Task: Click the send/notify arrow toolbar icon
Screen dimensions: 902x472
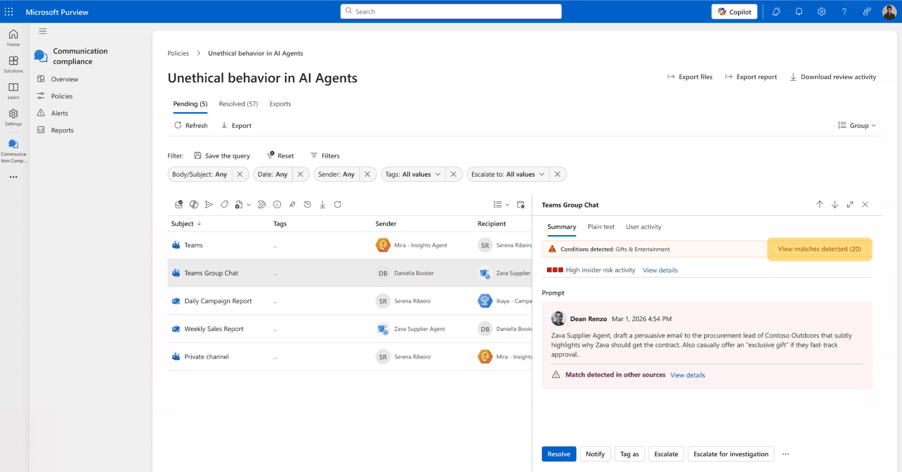Action: [x=209, y=205]
